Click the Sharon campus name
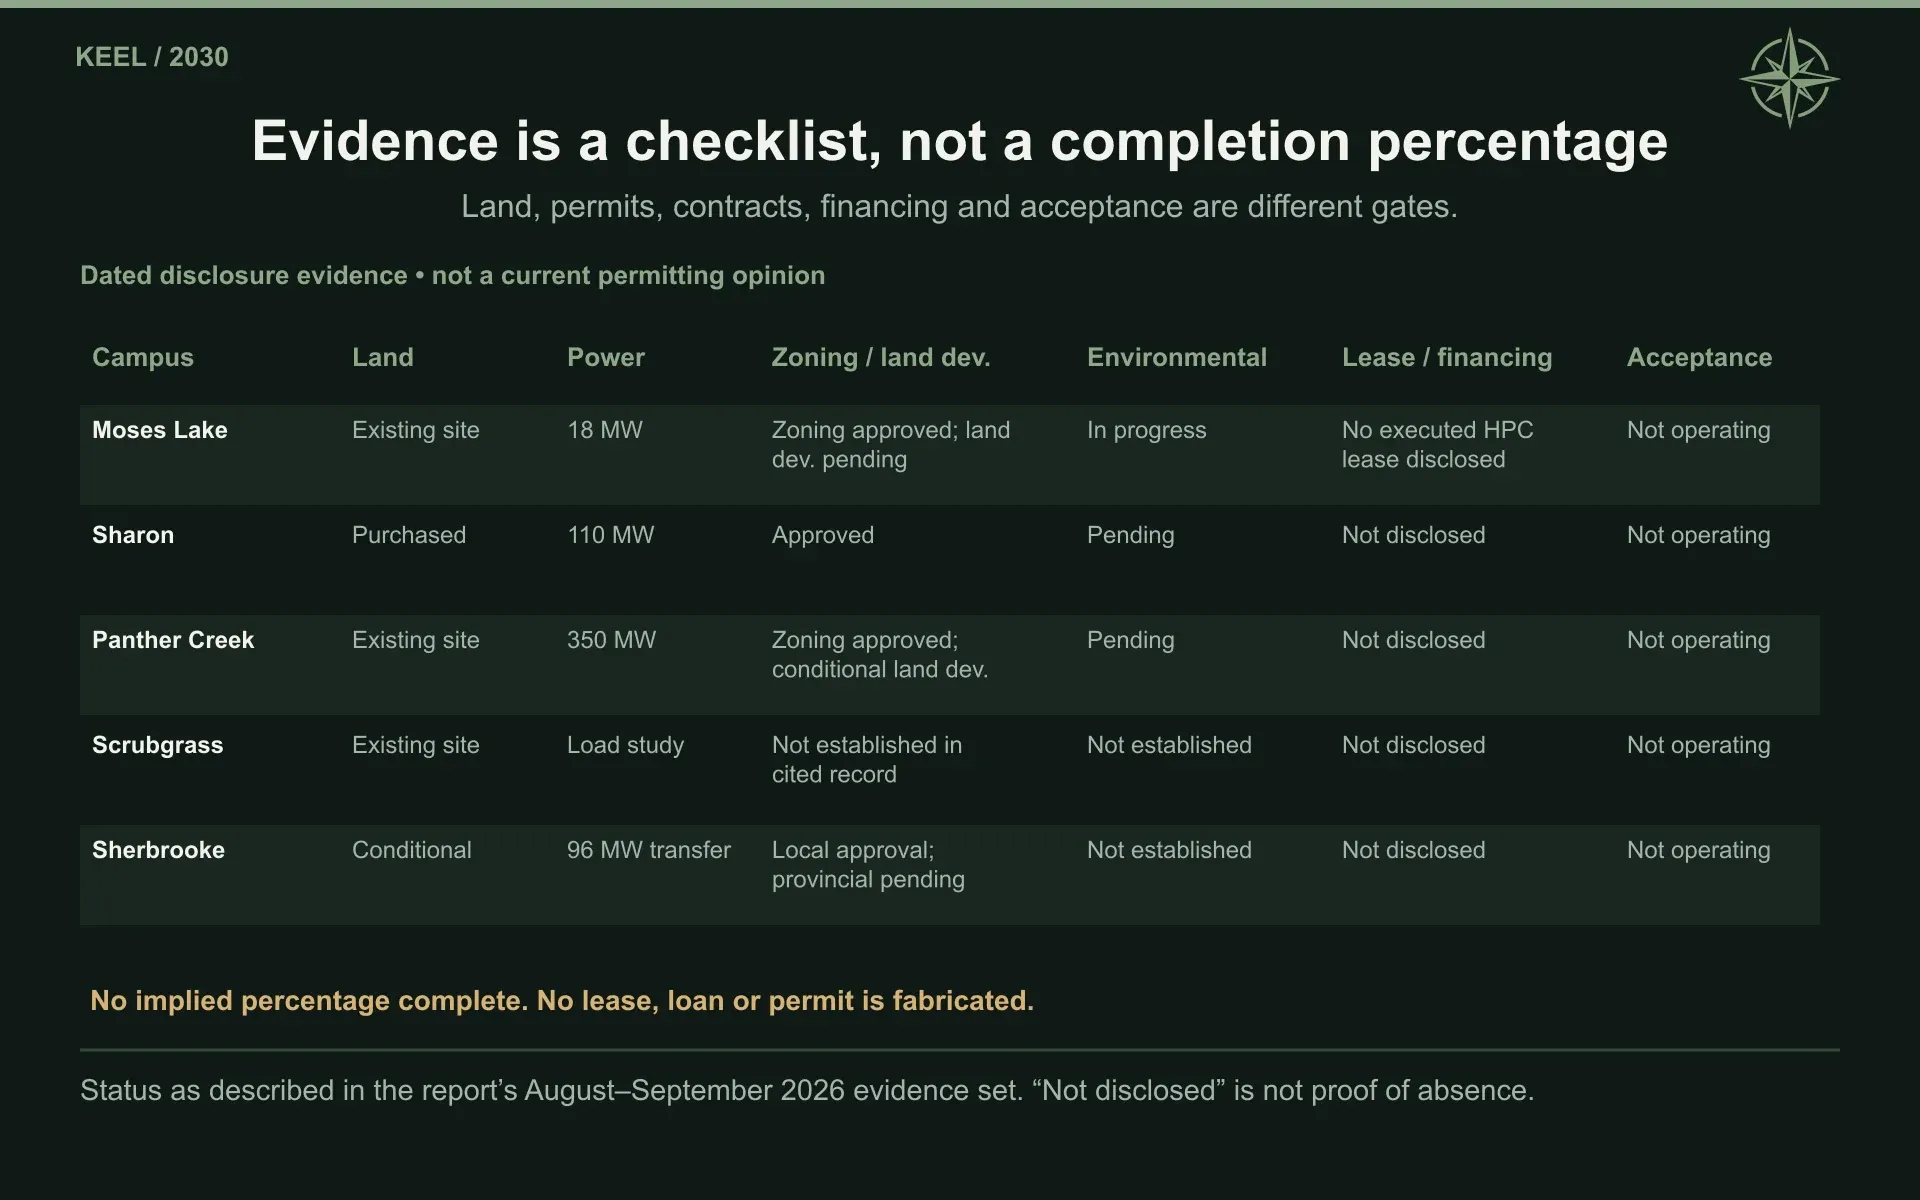 (x=133, y=535)
